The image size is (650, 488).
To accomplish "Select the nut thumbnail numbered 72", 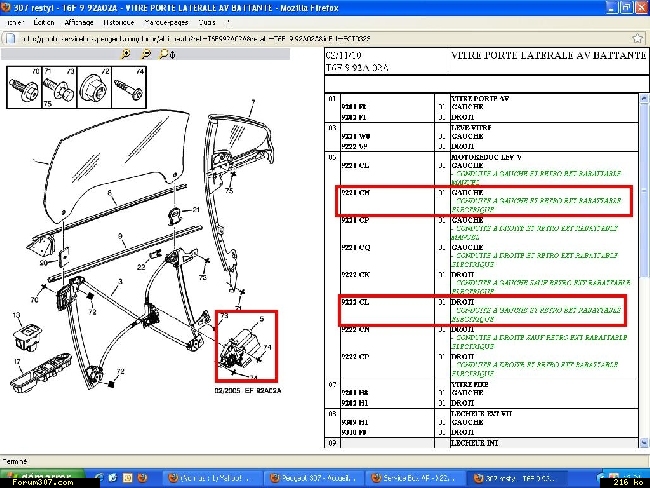I will coord(95,87).
